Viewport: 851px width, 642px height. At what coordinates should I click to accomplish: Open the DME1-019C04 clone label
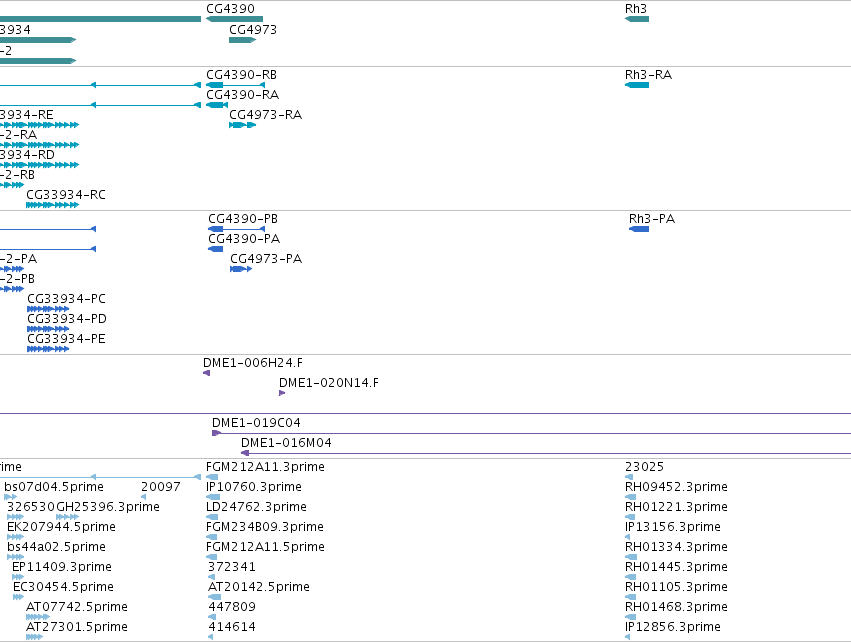click(x=256, y=423)
